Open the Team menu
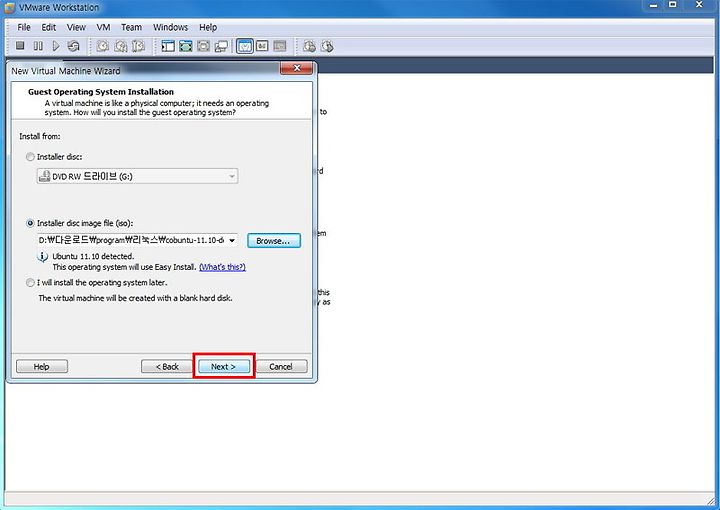The height and width of the screenshot is (510, 720). click(x=131, y=28)
